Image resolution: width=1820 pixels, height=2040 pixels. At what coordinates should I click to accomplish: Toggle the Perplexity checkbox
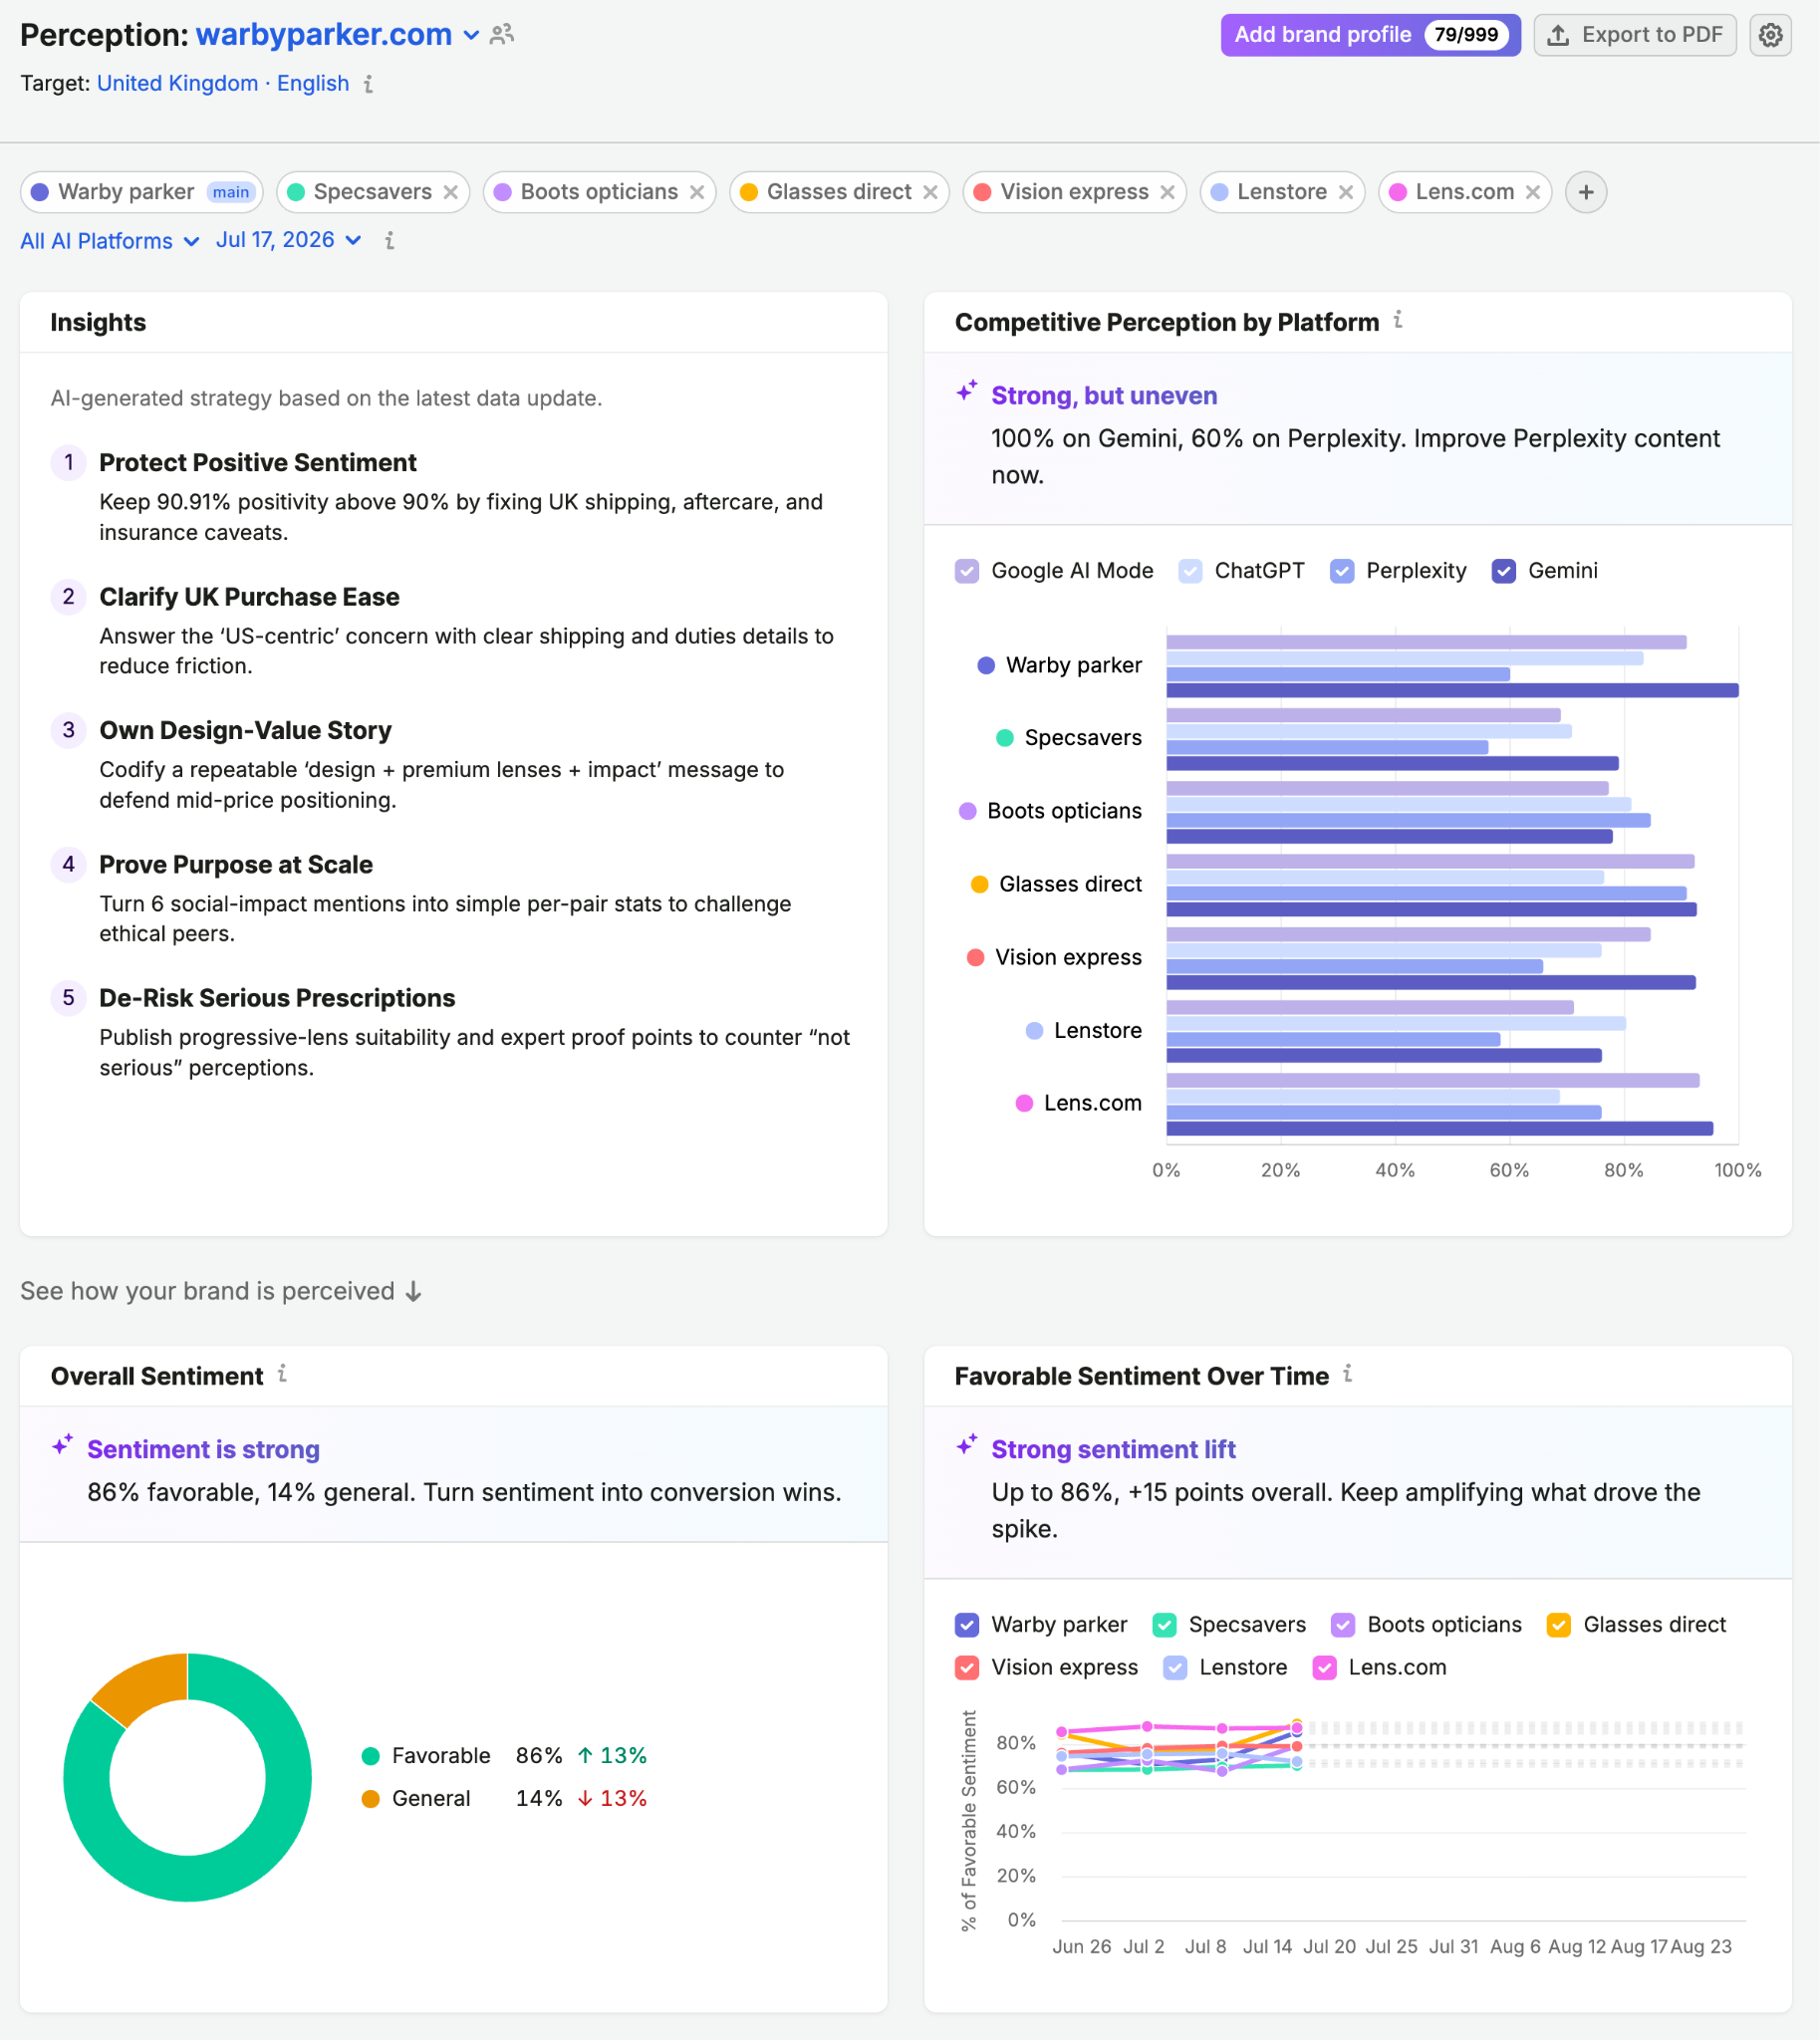click(1342, 571)
